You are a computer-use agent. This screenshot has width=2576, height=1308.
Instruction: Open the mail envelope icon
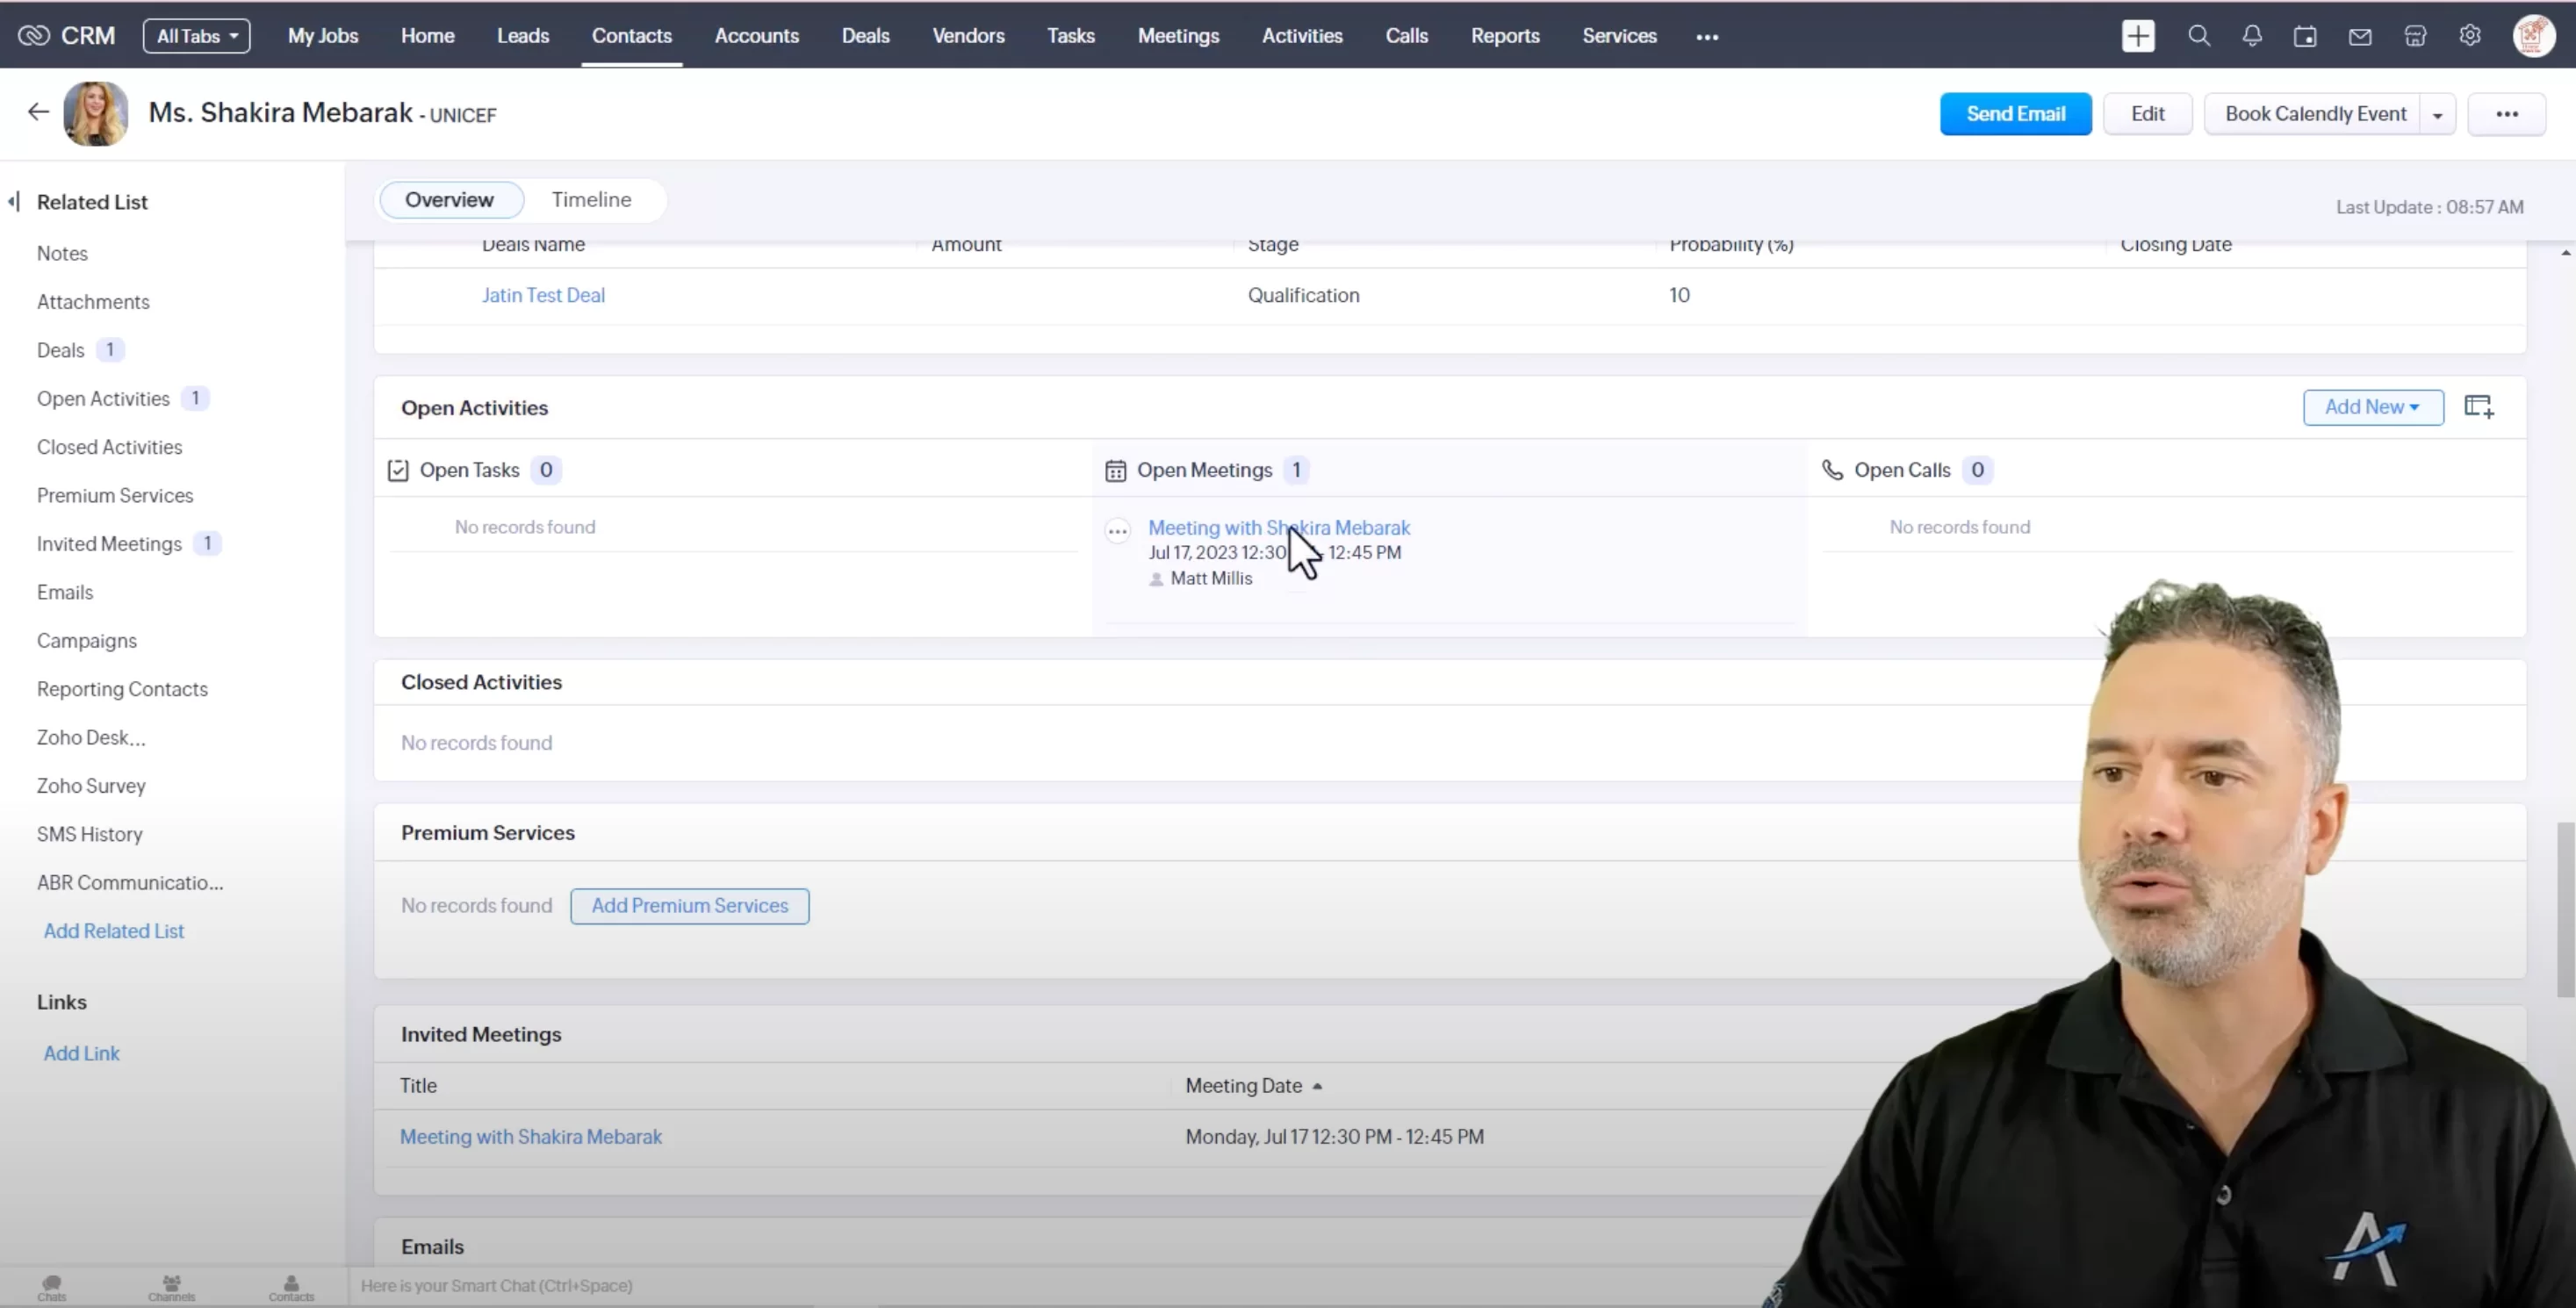tap(2360, 36)
